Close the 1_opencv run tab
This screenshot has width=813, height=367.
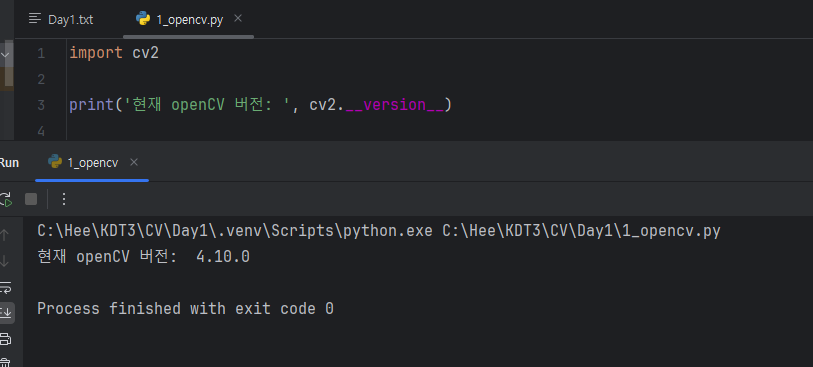click(x=134, y=162)
